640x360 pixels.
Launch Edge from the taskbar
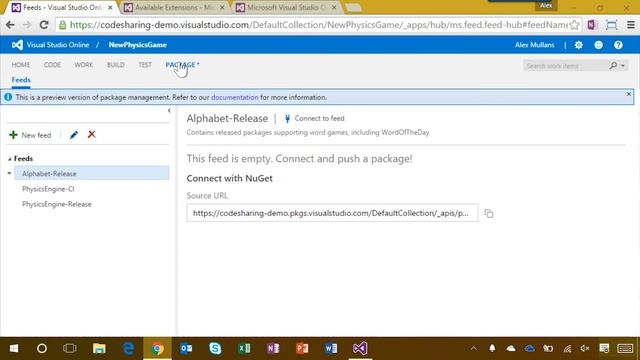[x=128, y=348]
